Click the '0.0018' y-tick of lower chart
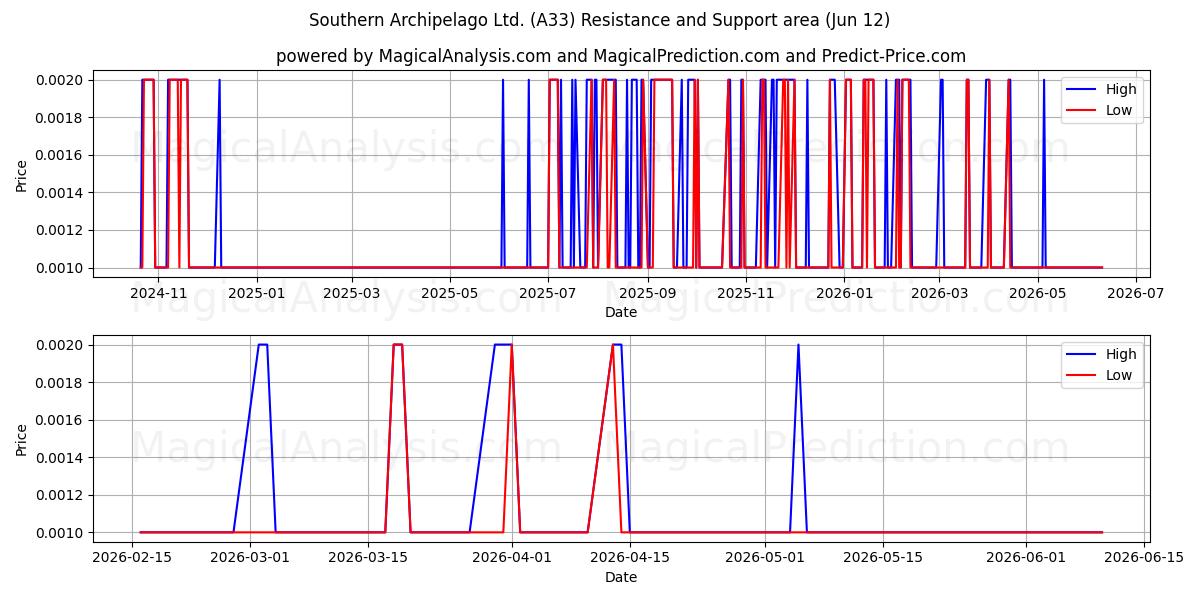Image resolution: width=1200 pixels, height=600 pixels. pyautogui.click(x=62, y=383)
